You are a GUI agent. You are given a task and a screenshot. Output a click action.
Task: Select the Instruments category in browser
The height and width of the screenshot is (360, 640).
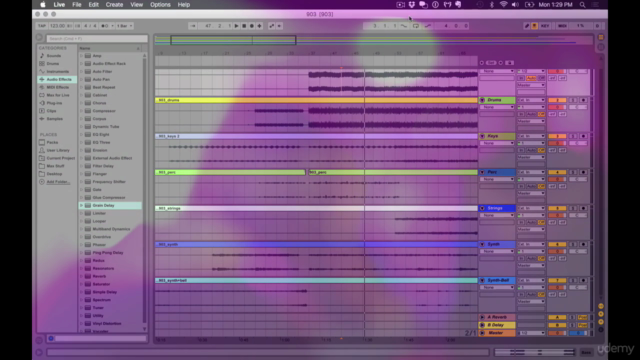tap(58, 71)
